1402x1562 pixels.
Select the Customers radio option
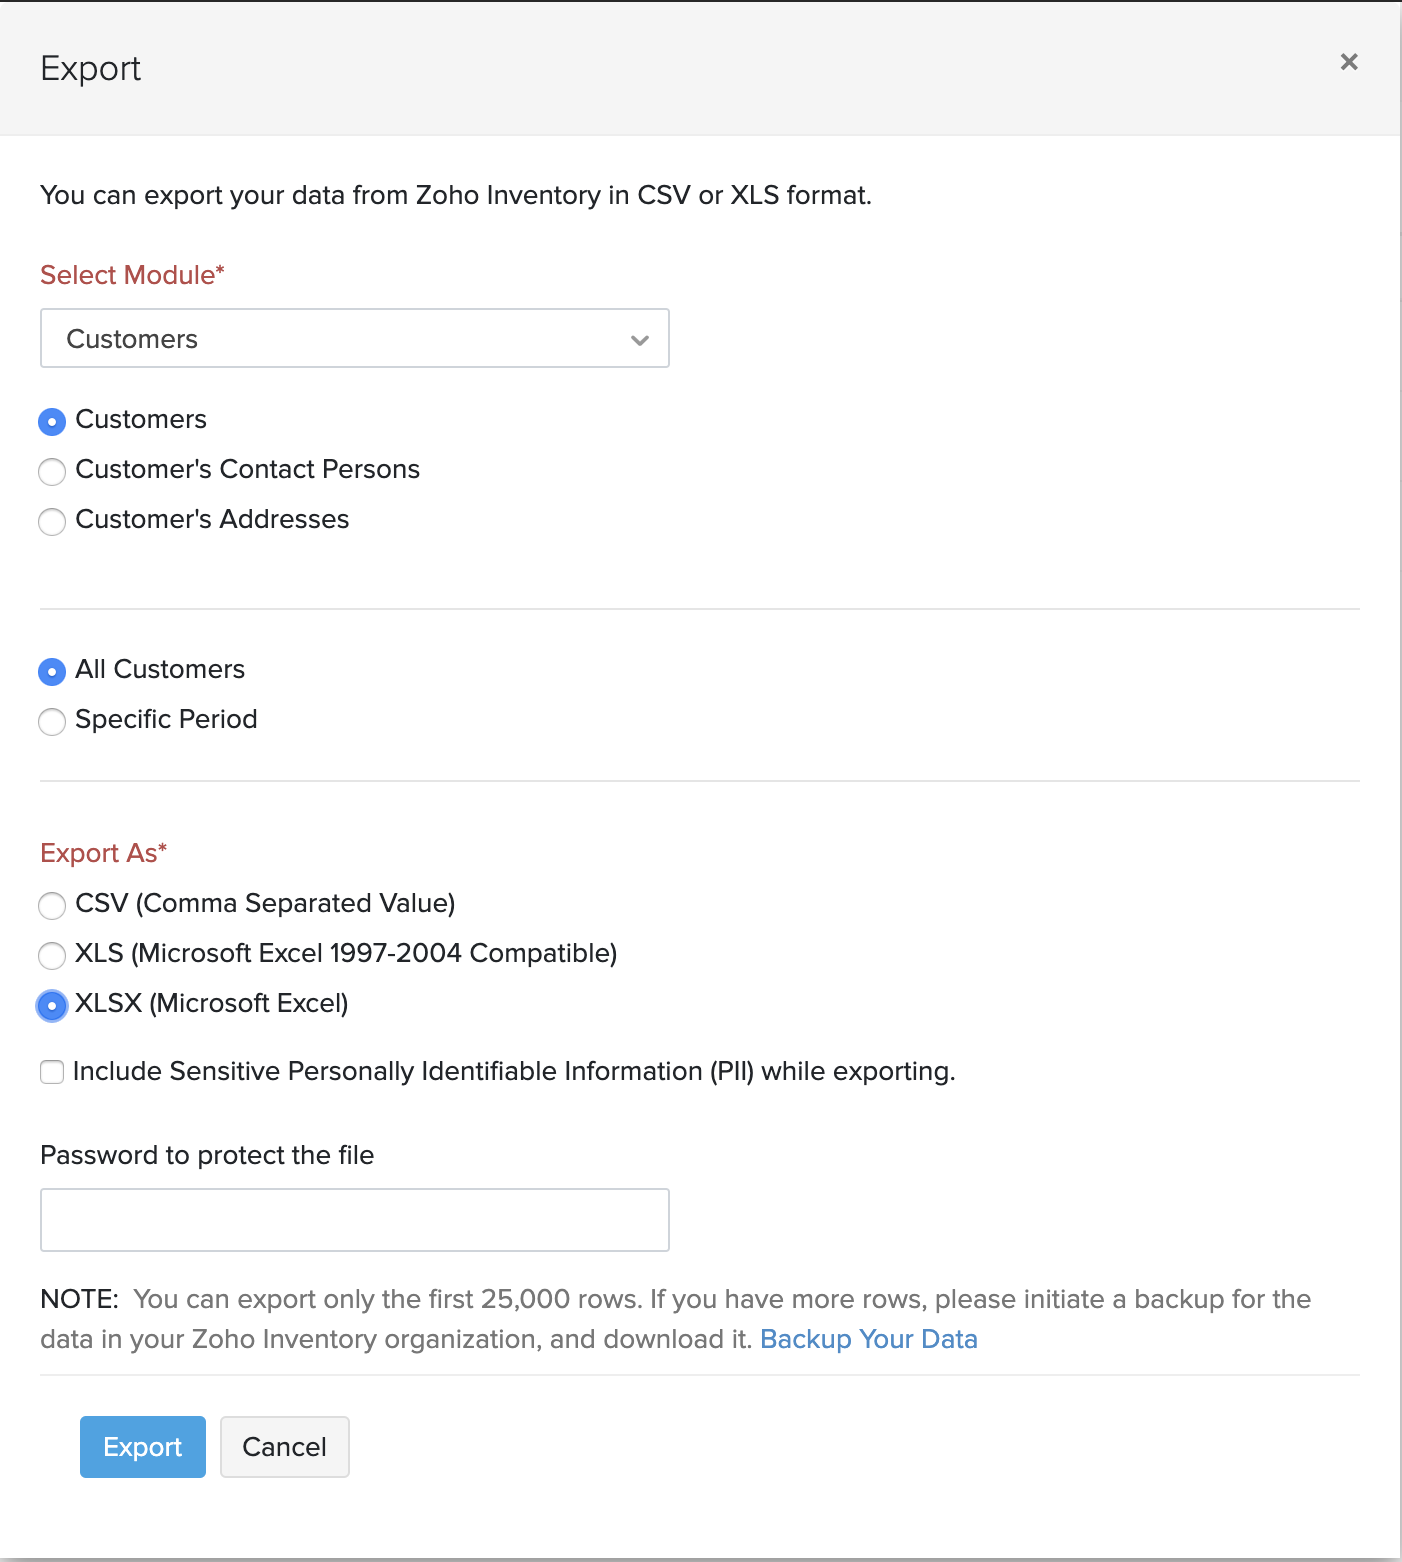52,421
